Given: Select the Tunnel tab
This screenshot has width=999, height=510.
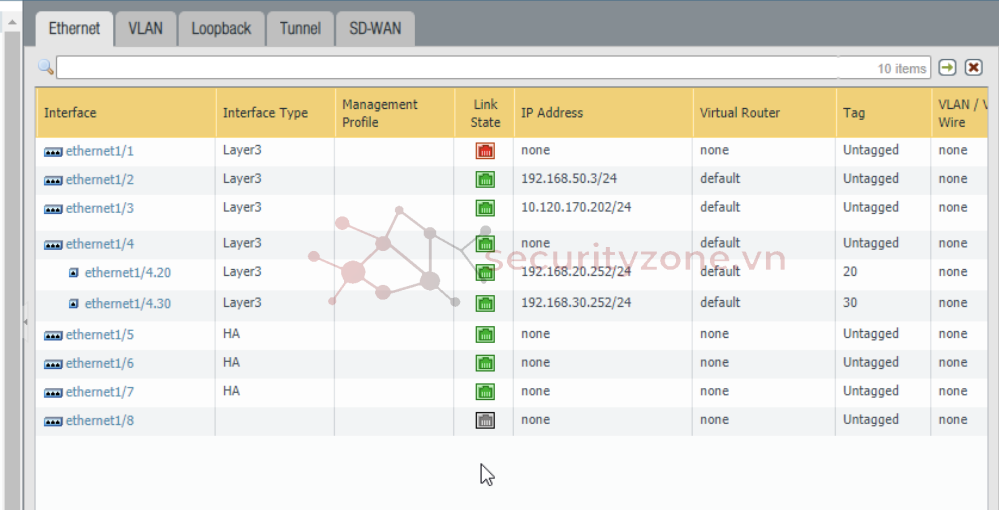Looking at the screenshot, I should tap(300, 29).
